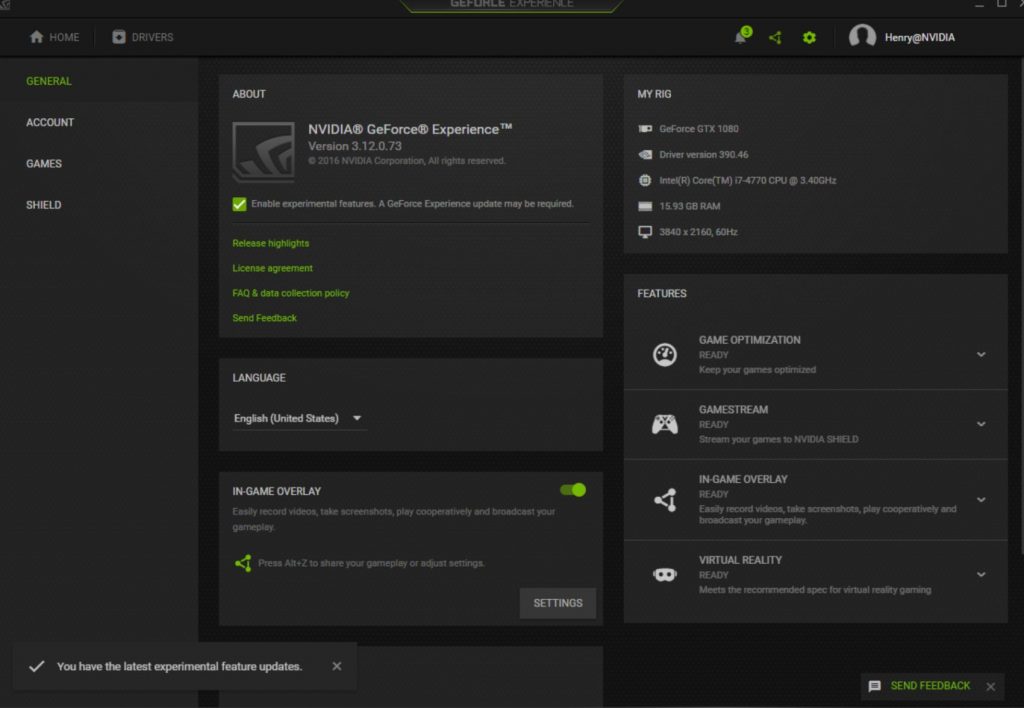Click the Home house icon
Image resolution: width=1024 pixels, height=708 pixels.
[37, 37]
